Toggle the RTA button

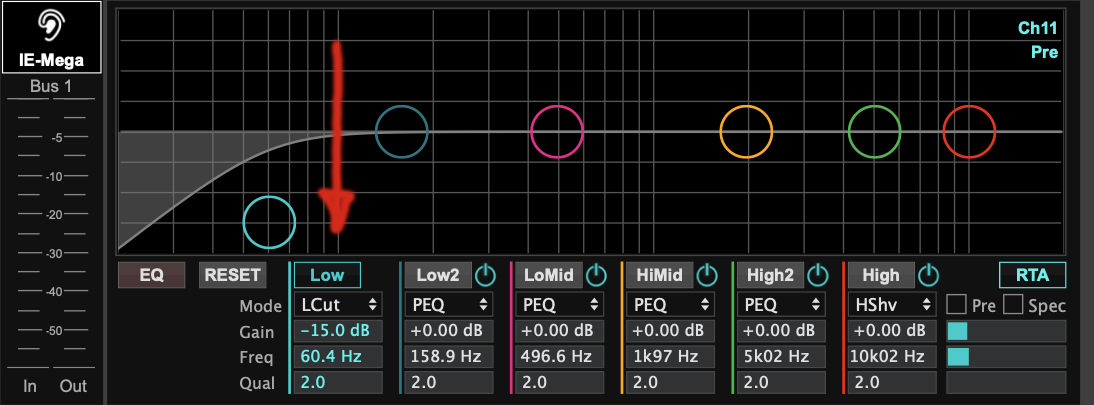click(1033, 275)
